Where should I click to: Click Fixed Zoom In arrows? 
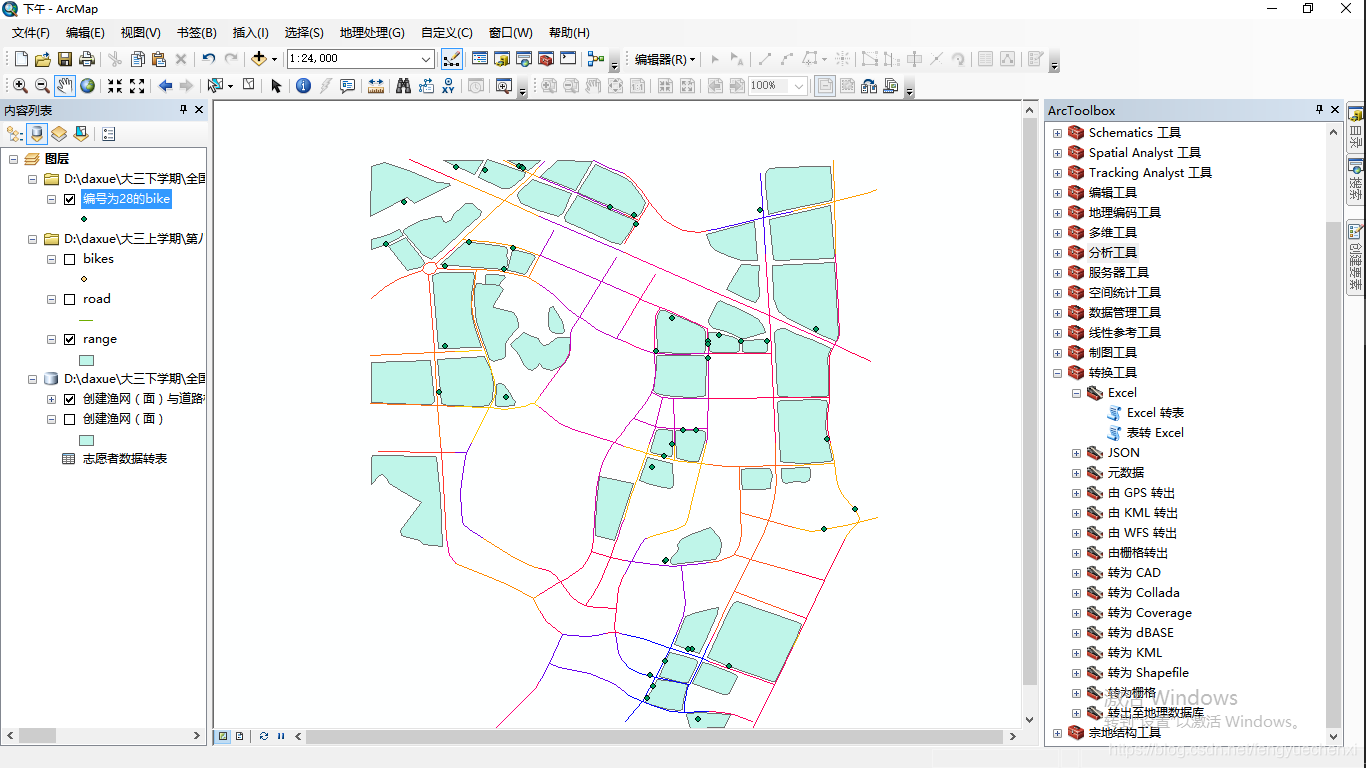[x=115, y=86]
